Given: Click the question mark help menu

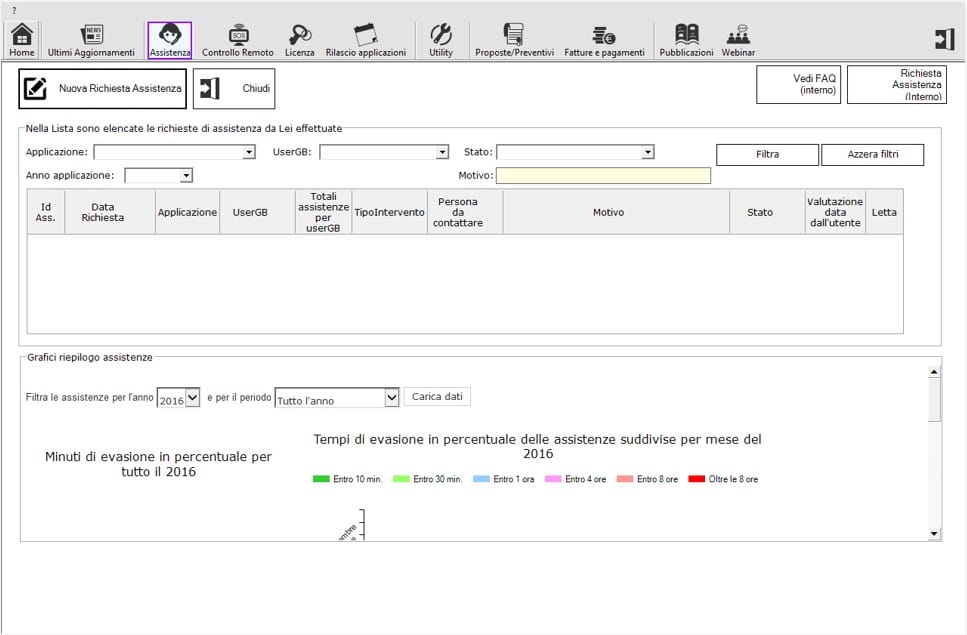Looking at the screenshot, I should tap(14, 10).
